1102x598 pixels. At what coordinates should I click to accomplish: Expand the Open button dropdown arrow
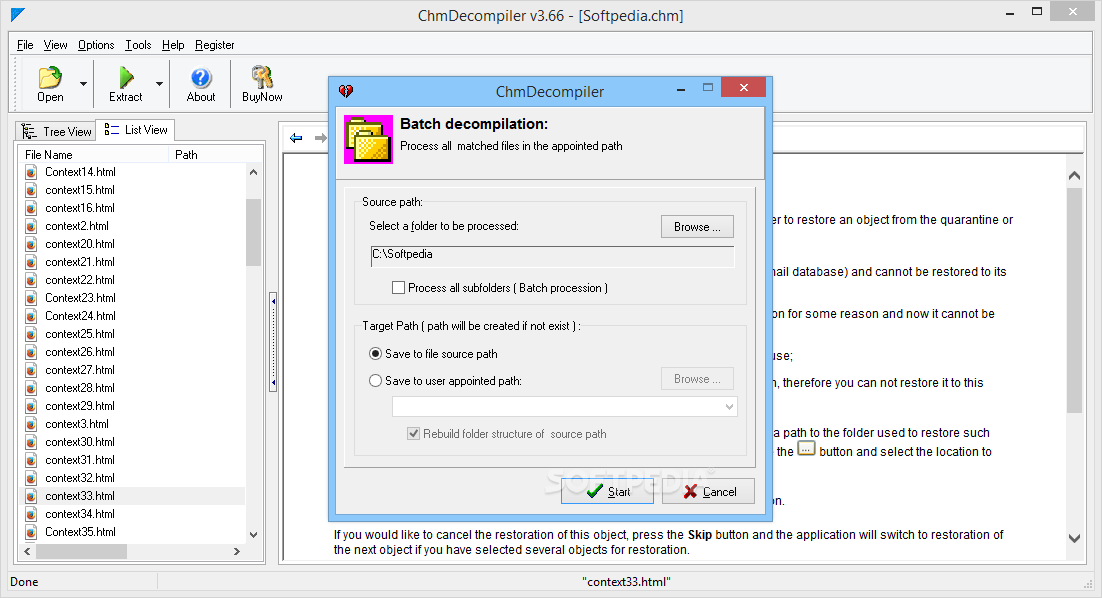click(x=84, y=84)
